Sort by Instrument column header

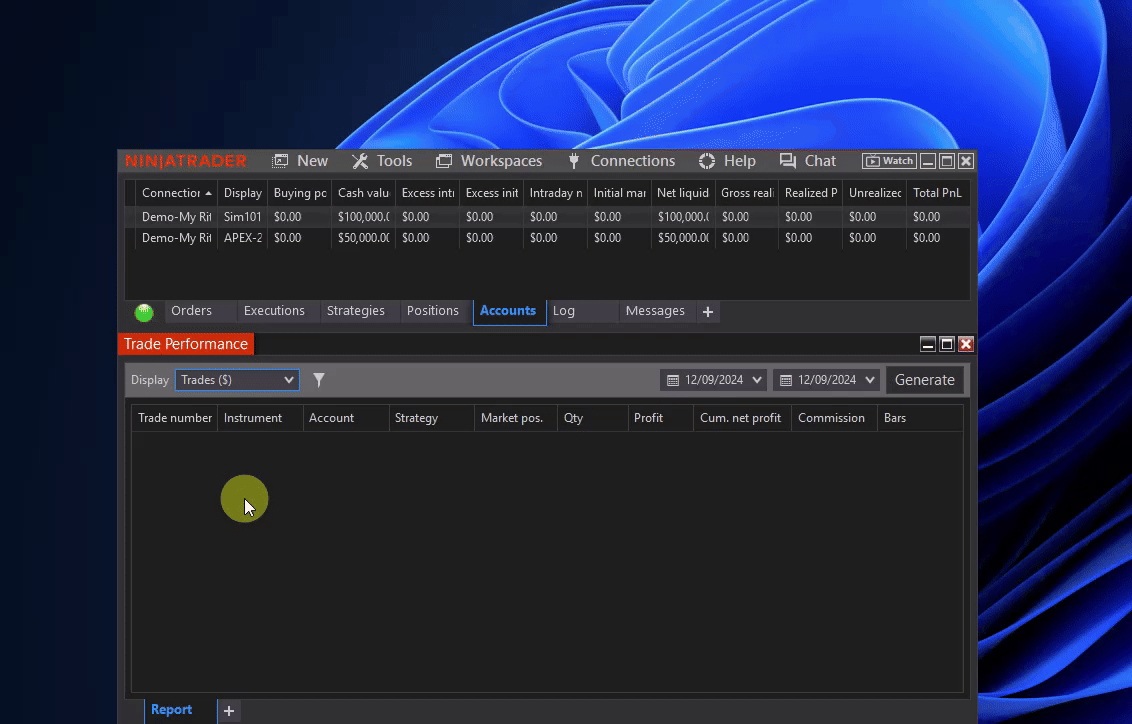tap(260, 418)
